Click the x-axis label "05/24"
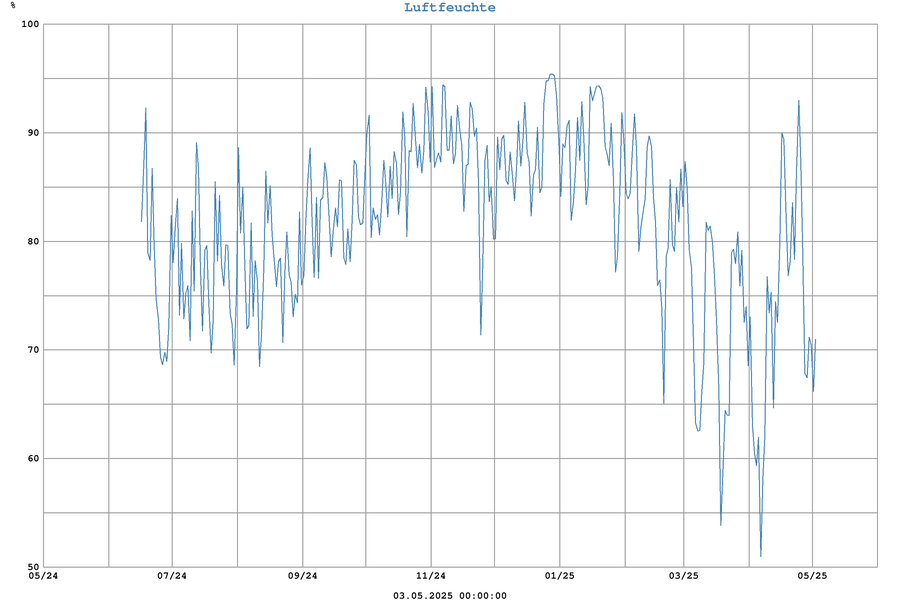The image size is (900, 600). (43, 576)
